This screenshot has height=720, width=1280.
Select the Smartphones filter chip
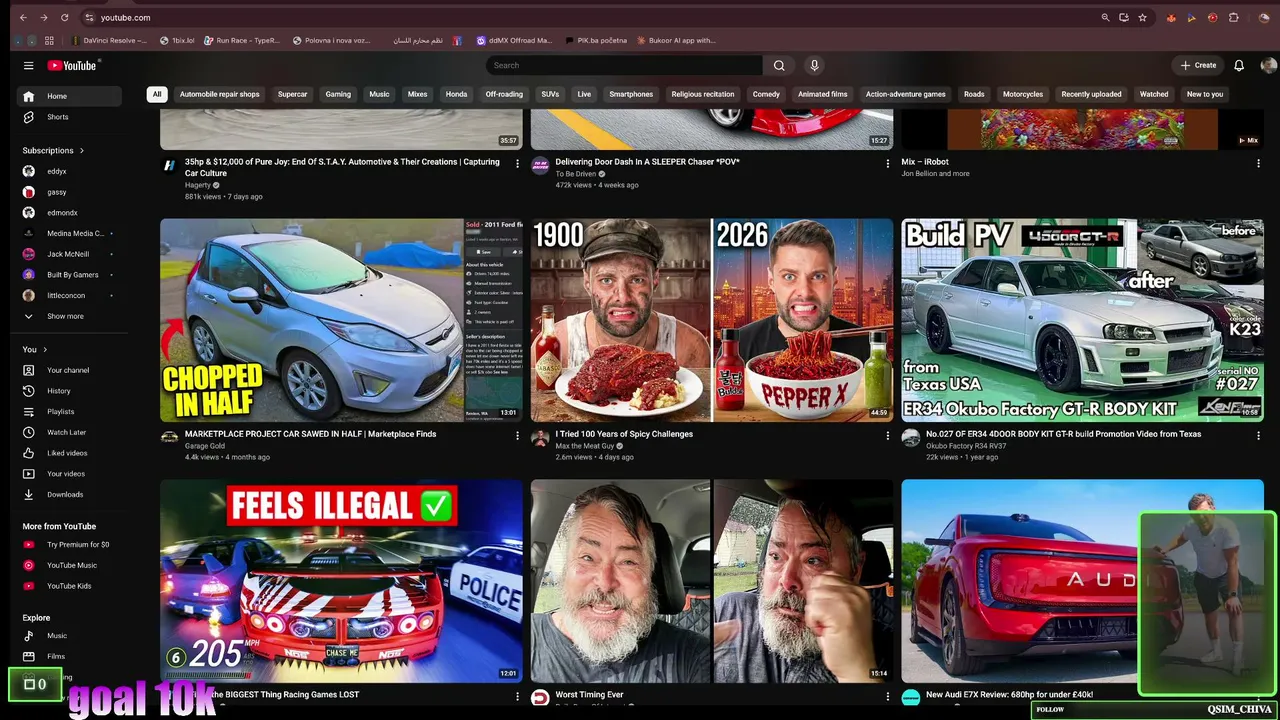tap(631, 94)
